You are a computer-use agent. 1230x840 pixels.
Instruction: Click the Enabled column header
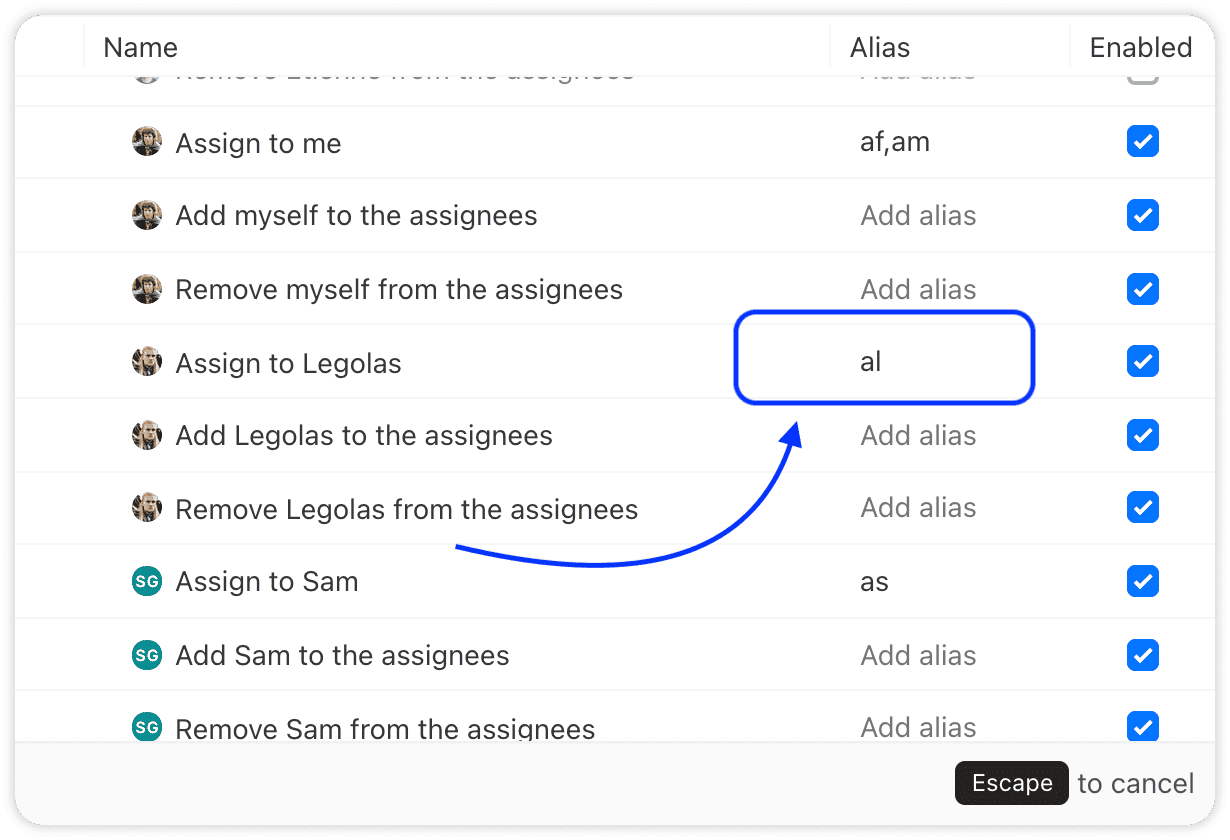pos(1140,47)
